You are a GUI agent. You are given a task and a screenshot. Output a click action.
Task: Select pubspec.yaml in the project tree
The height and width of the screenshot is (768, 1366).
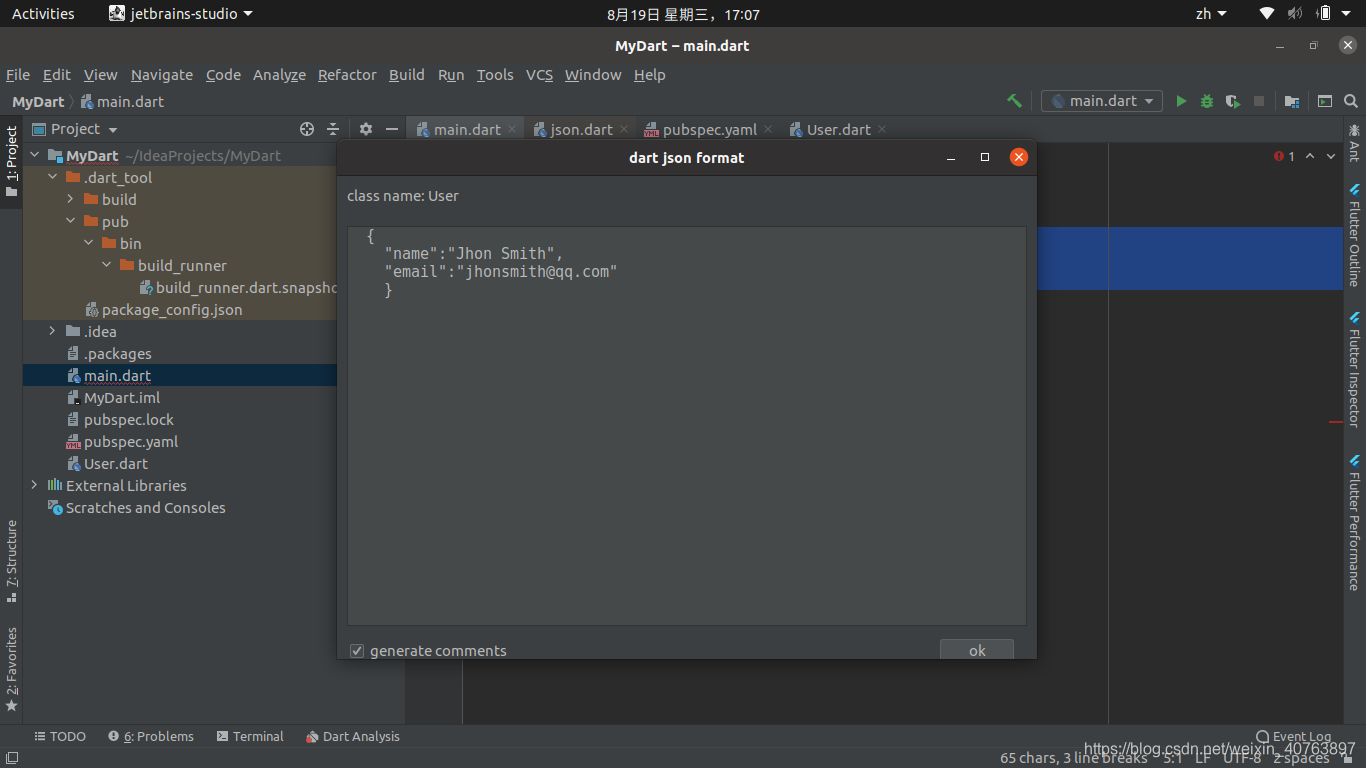[131, 442]
